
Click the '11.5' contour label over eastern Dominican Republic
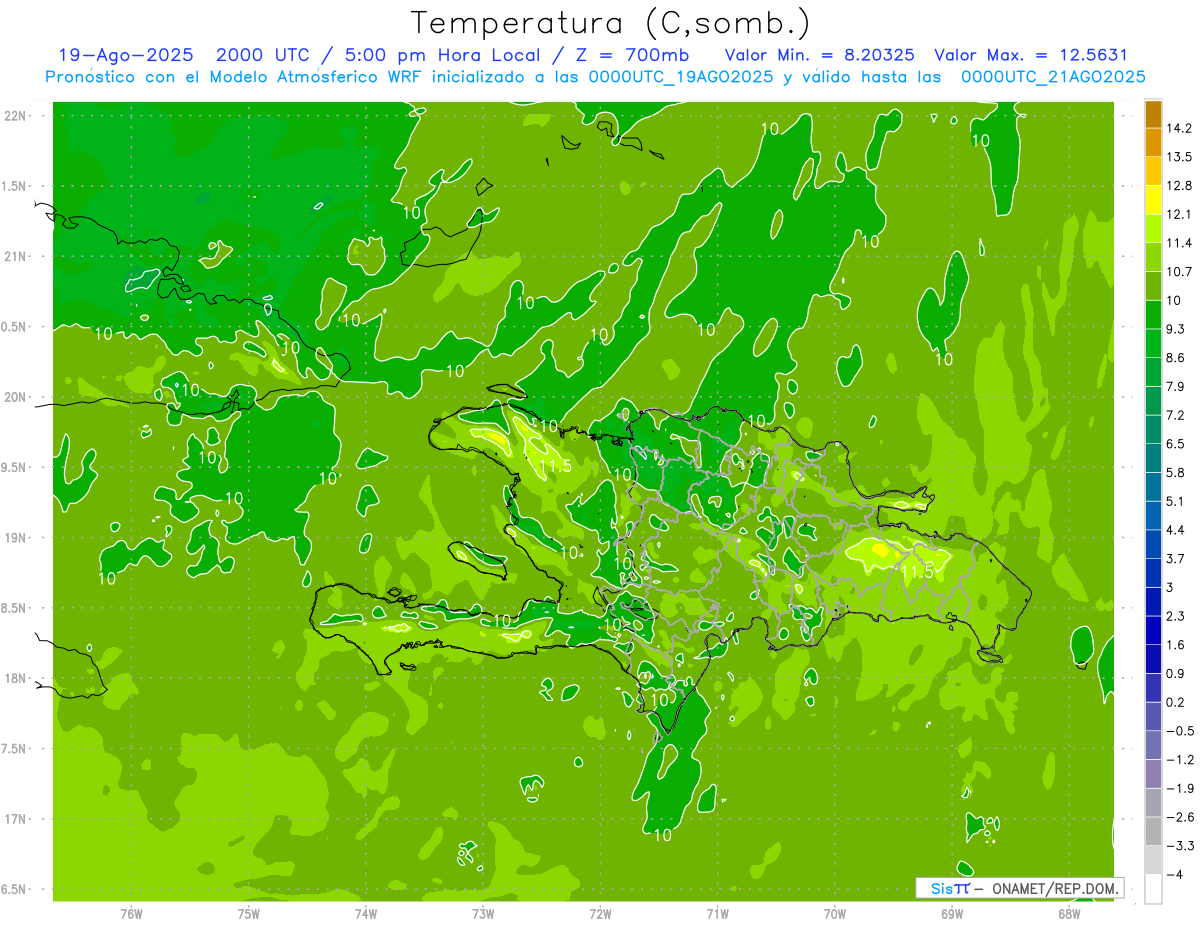(917, 572)
